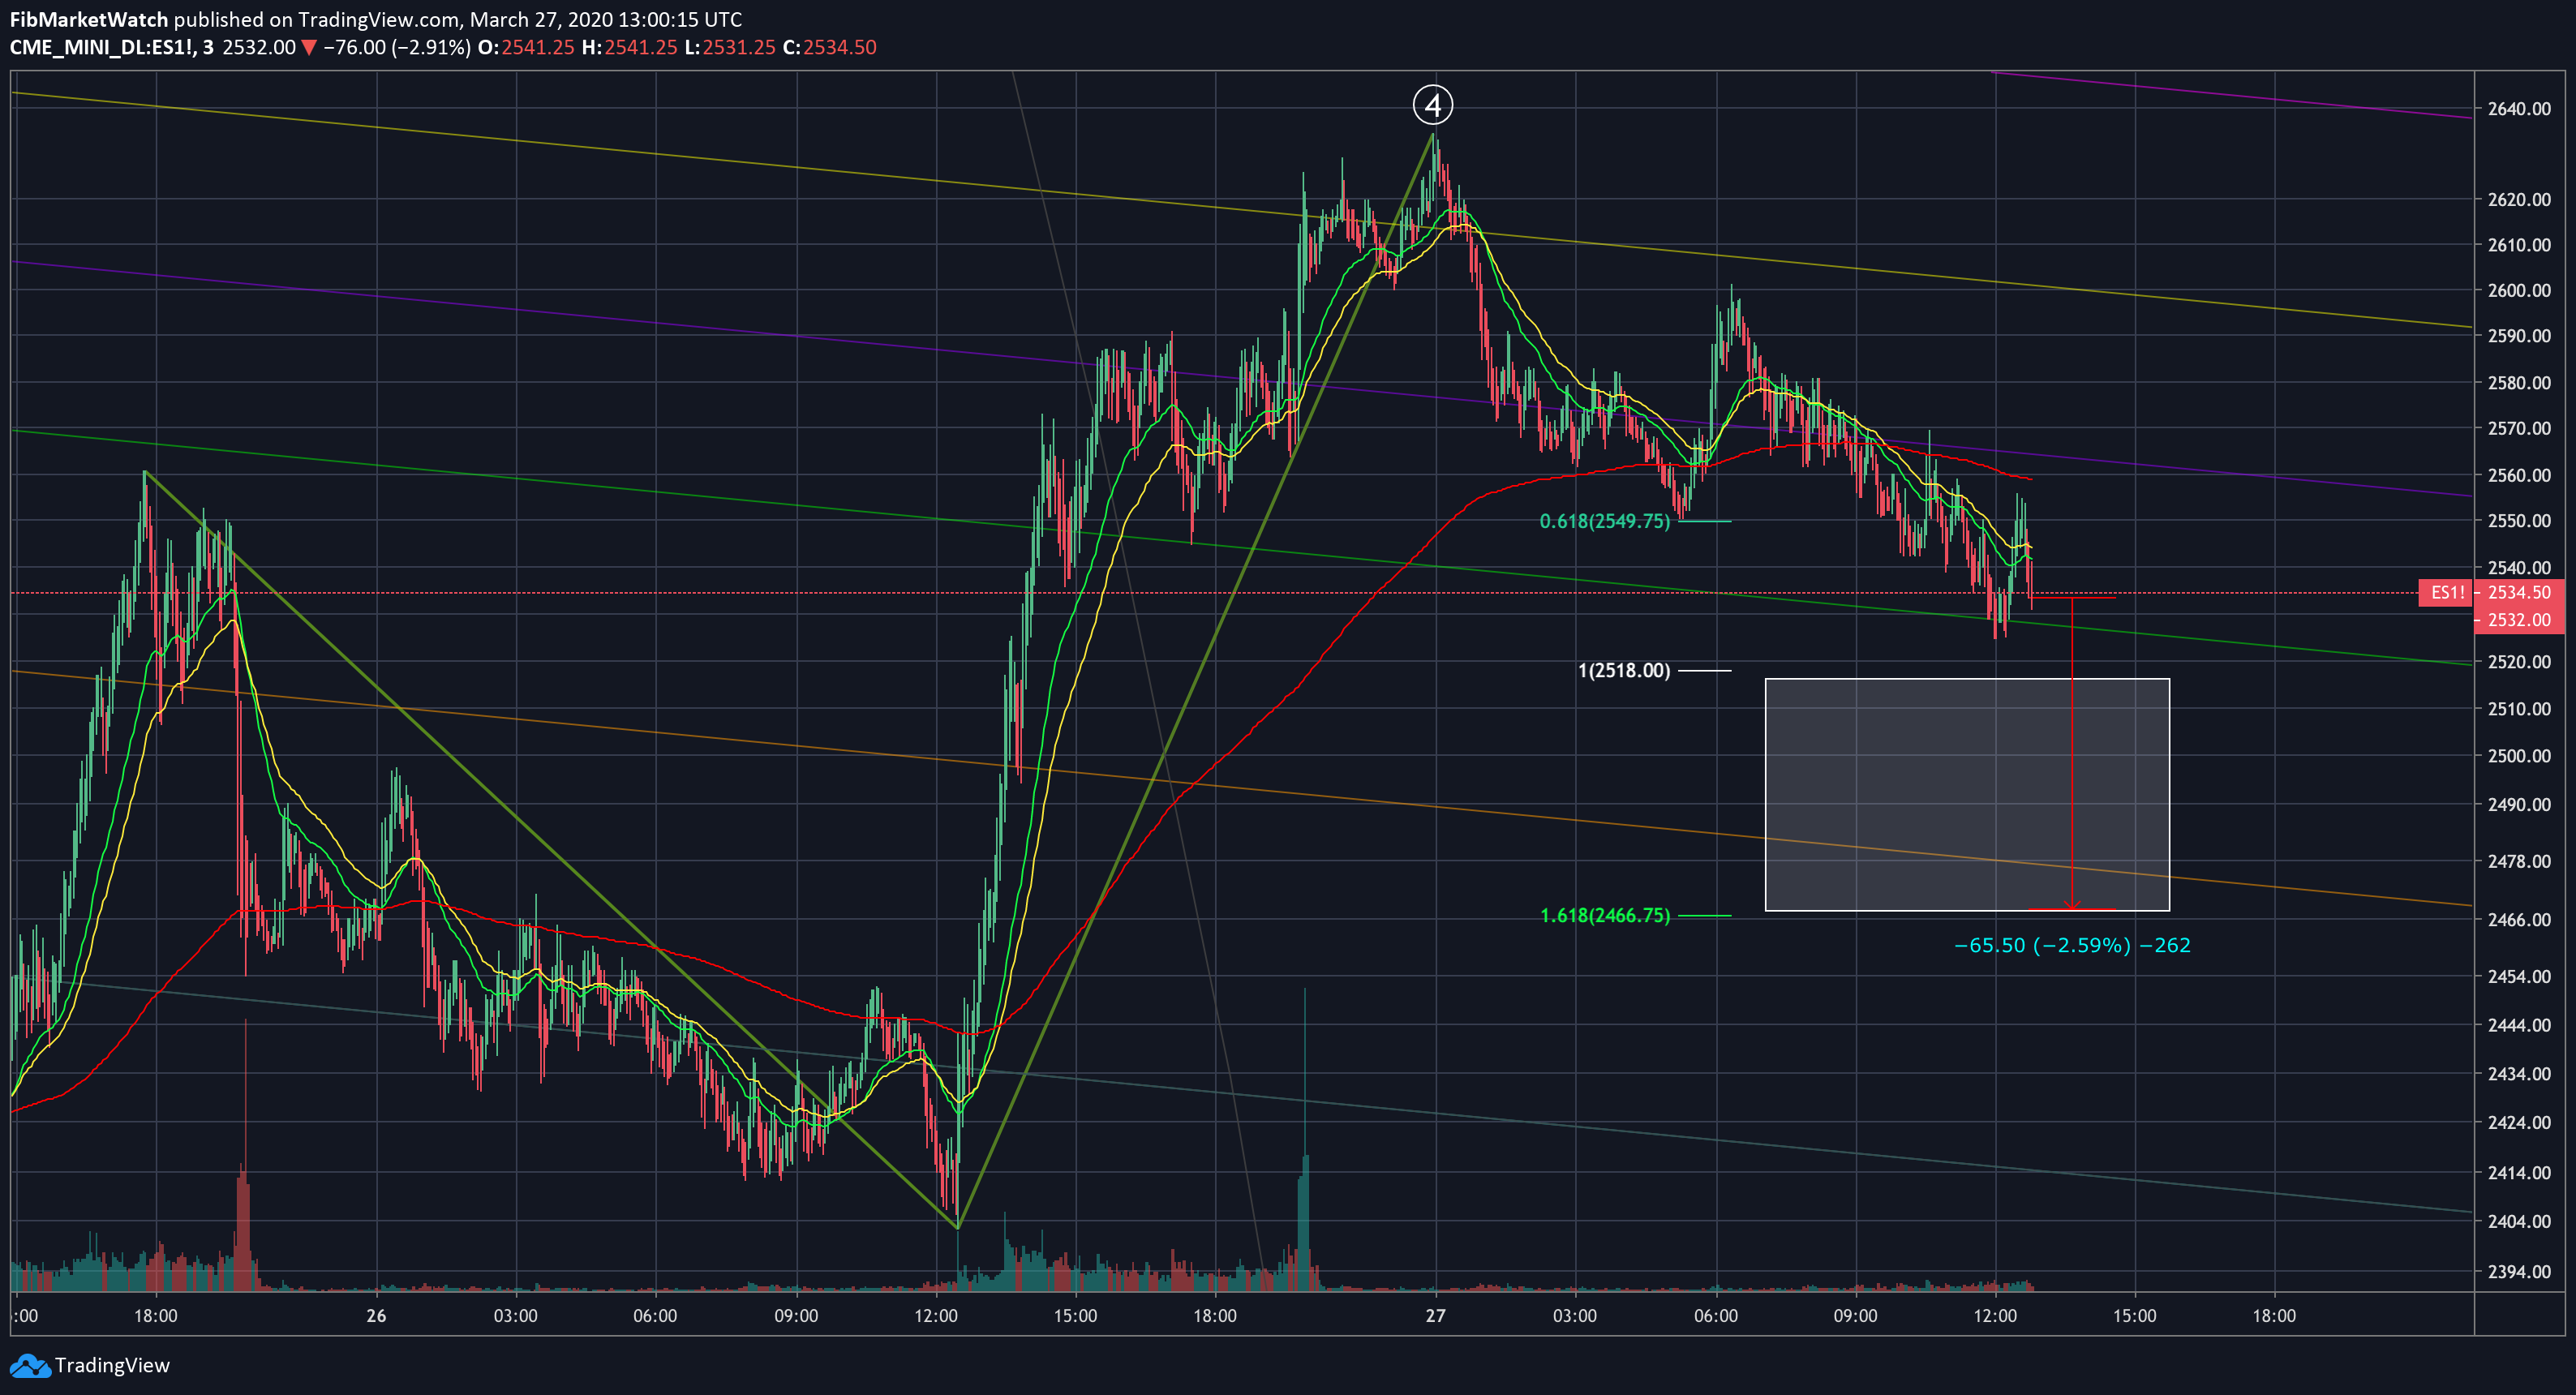
Task: Click the first 03:00 time axis label
Action: point(515,1316)
